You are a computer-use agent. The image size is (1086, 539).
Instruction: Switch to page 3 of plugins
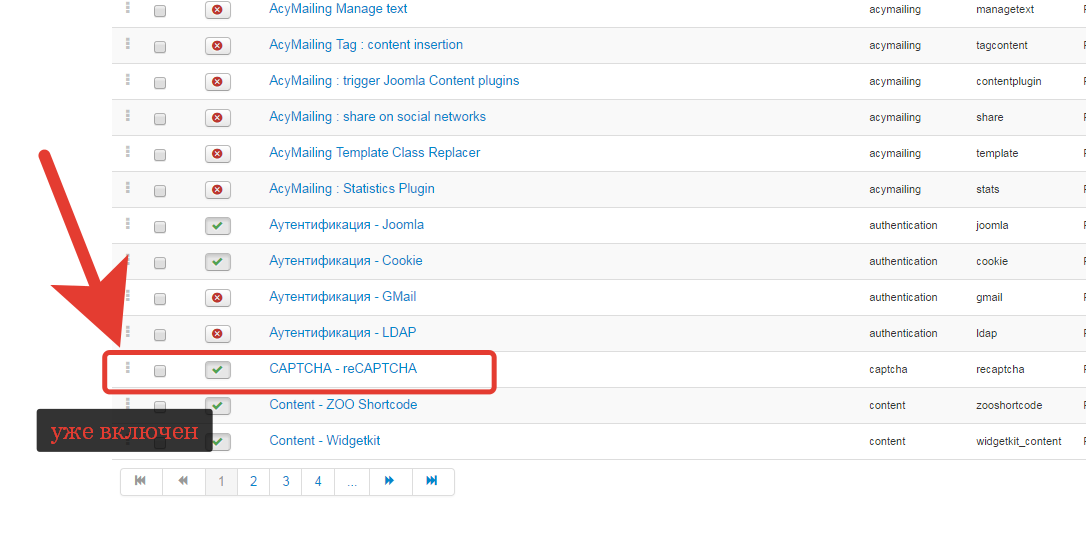click(x=285, y=481)
